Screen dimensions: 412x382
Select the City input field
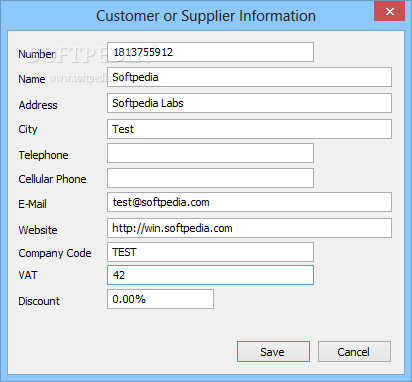pyautogui.click(x=249, y=129)
